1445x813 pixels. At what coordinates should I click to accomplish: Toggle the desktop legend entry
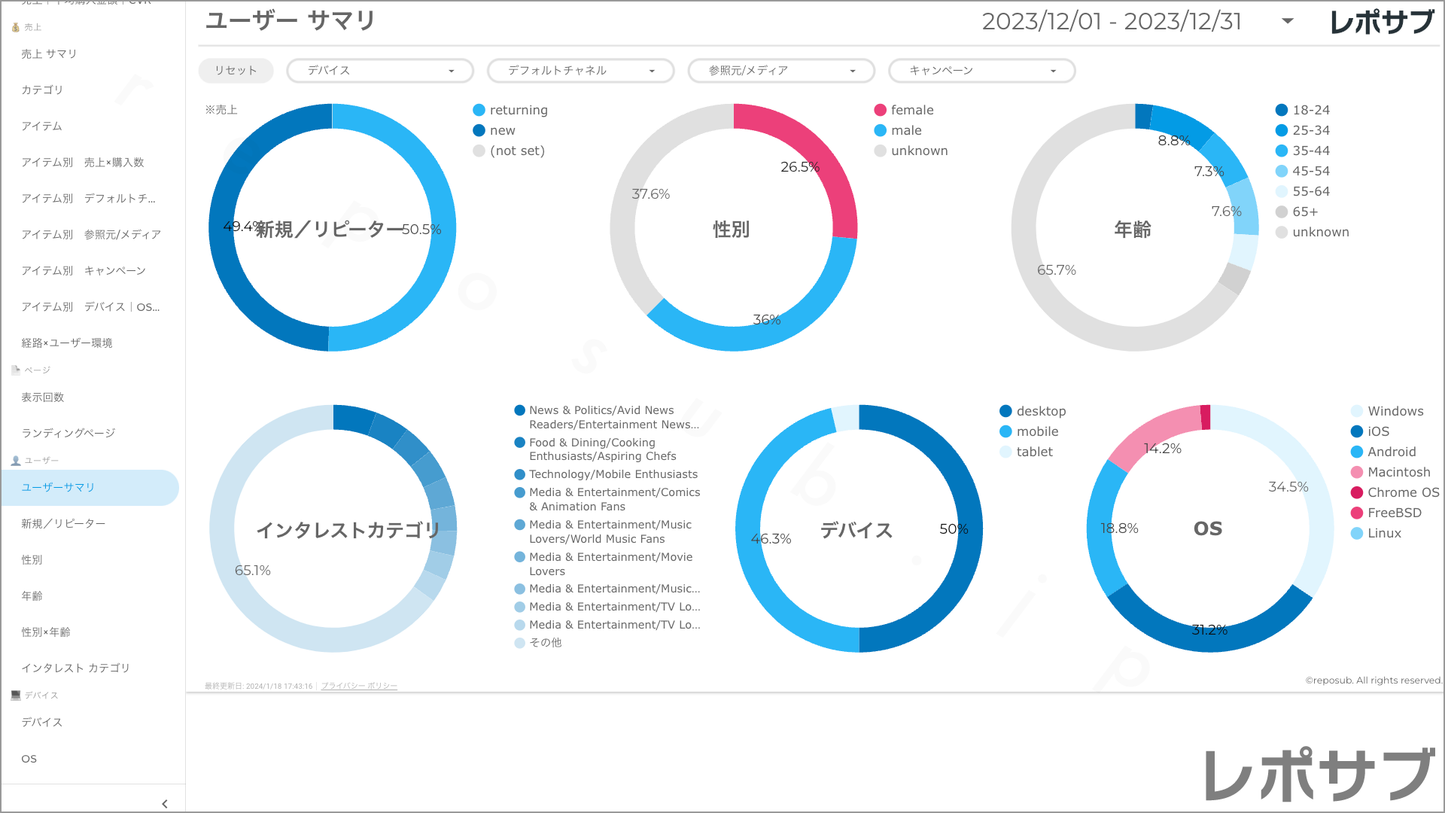(1040, 411)
